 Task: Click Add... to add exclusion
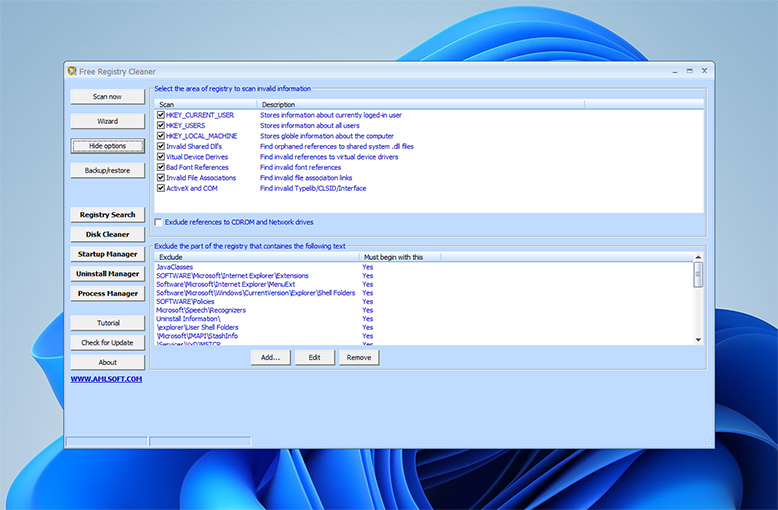[270, 358]
